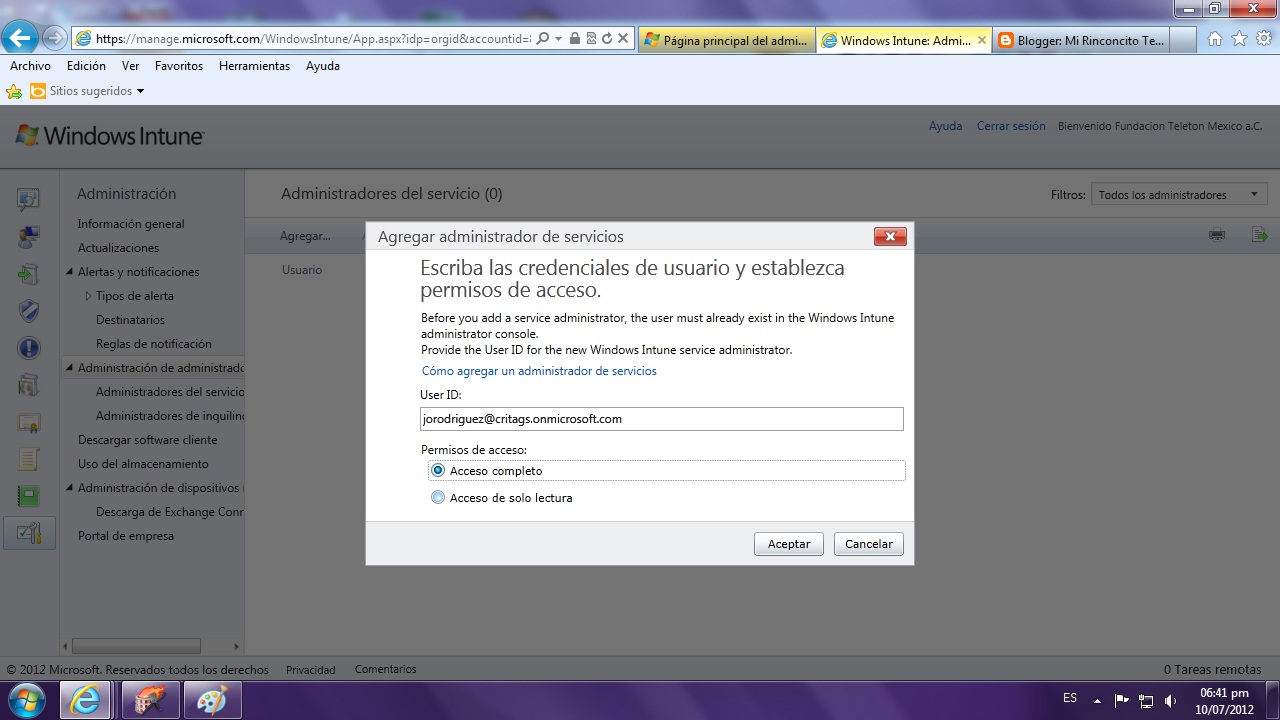
Task: Open the Endpoint Protection shield icon
Action: pyautogui.click(x=29, y=311)
